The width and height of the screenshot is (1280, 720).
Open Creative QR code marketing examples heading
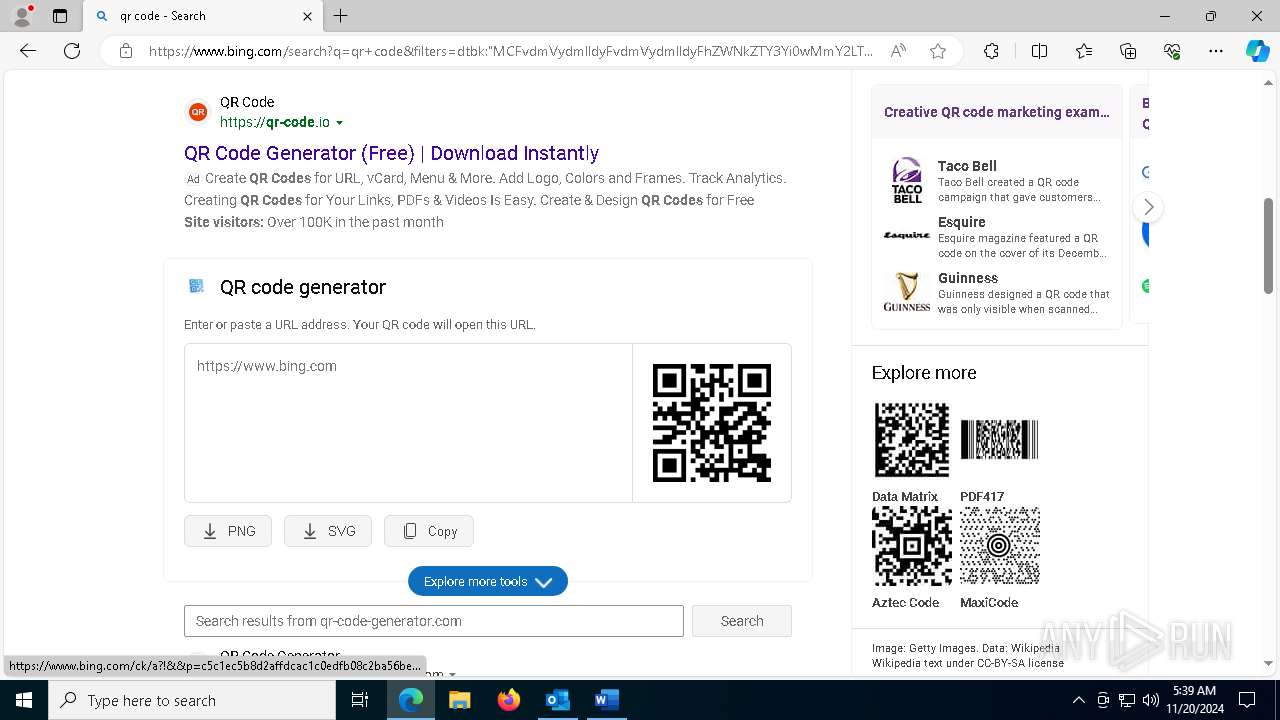pos(997,112)
